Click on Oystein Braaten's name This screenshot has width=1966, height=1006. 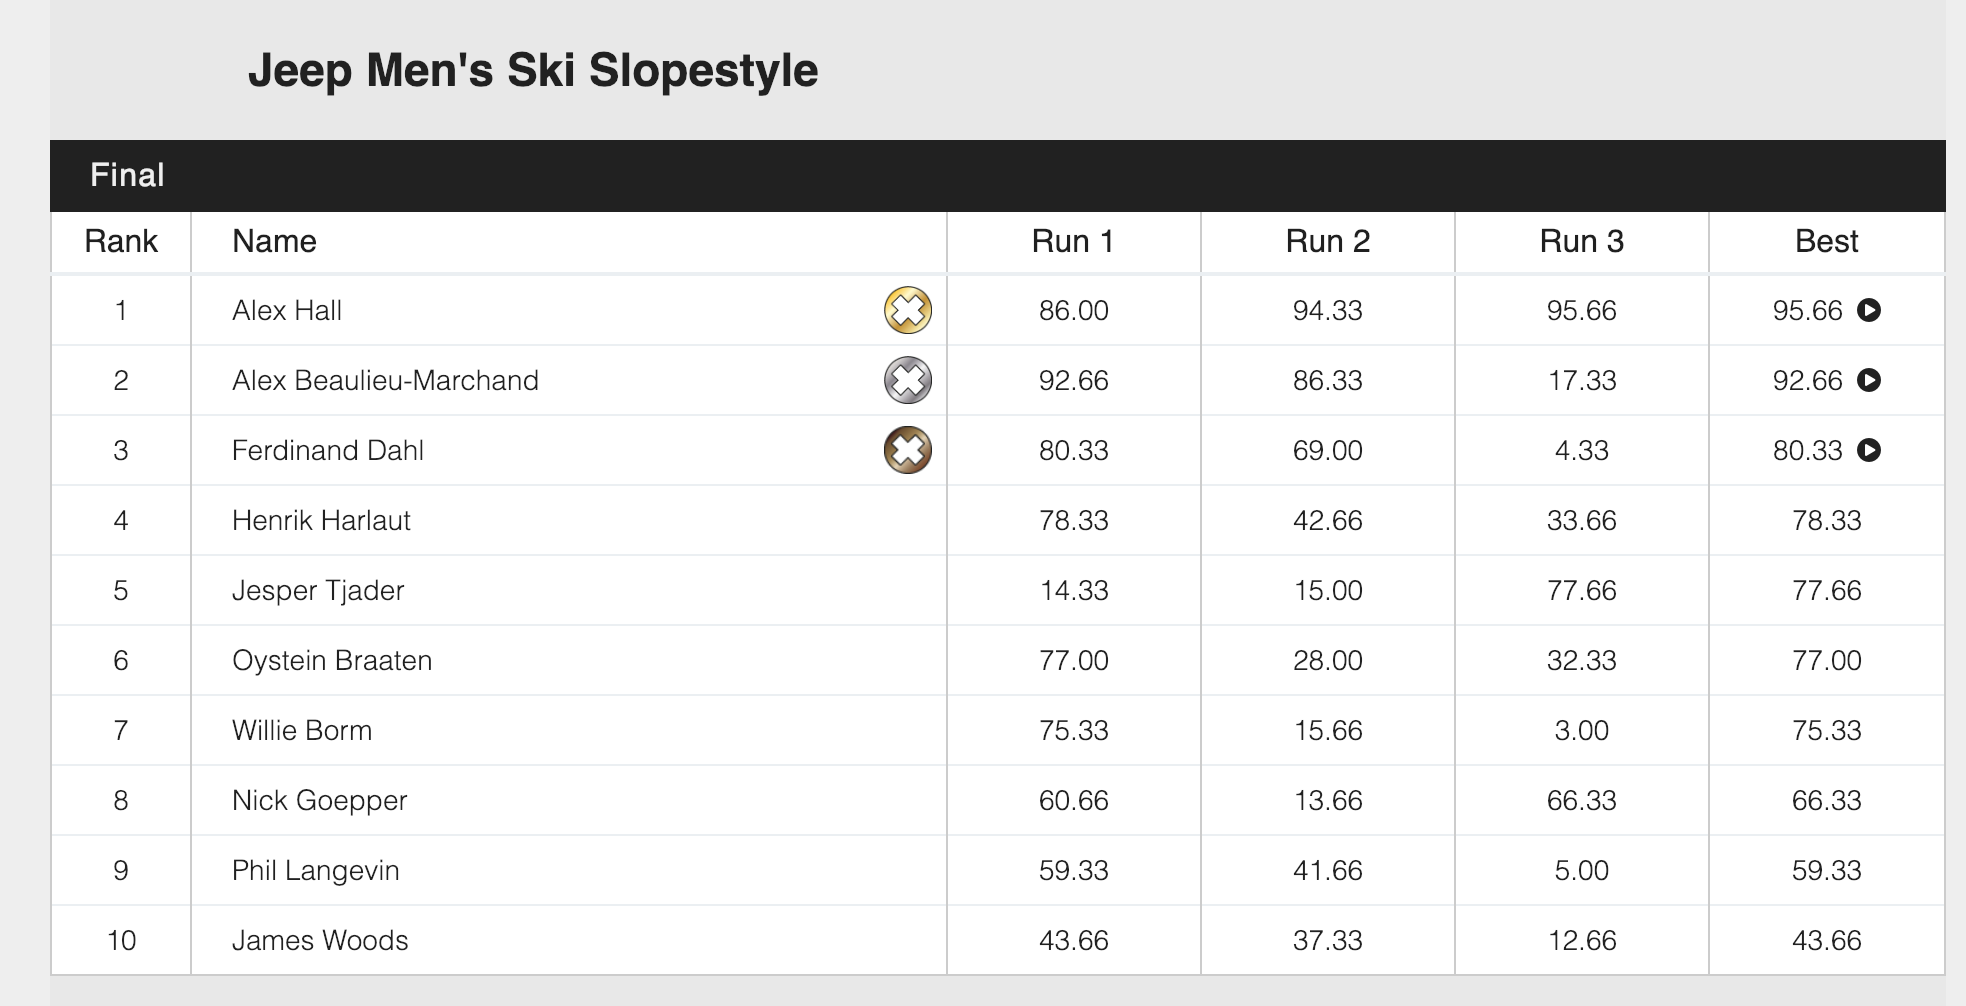pyautogui.click(x=332, y=660)
